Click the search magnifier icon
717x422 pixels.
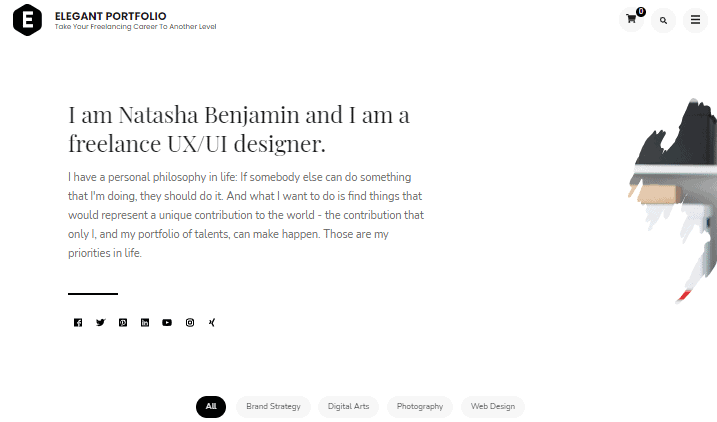click(x=663, y=20)
